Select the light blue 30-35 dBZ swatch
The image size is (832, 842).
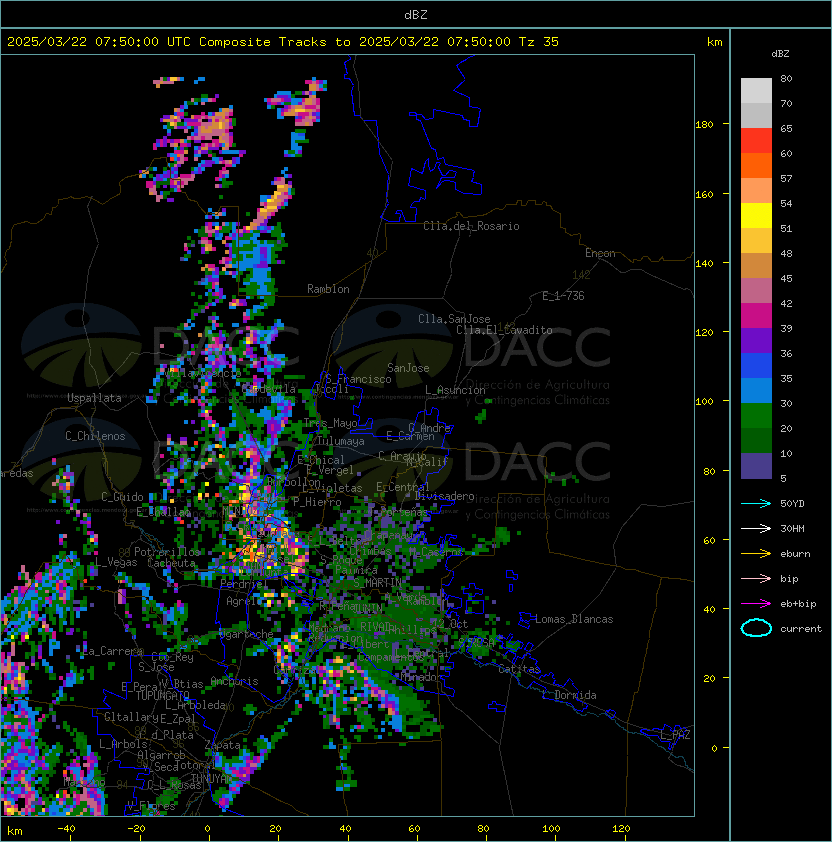click(x=756, y=390)
